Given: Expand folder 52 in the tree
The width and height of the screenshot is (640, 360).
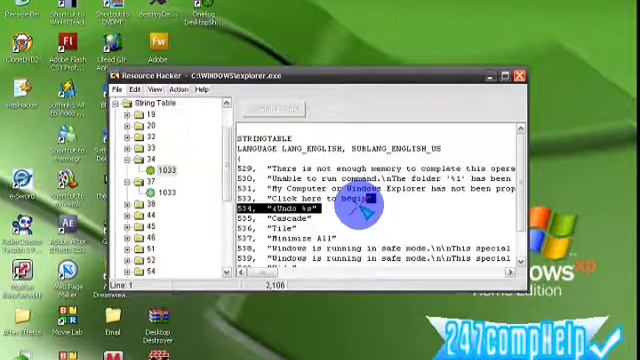Looking at the screenshot, I should [127, 260].
